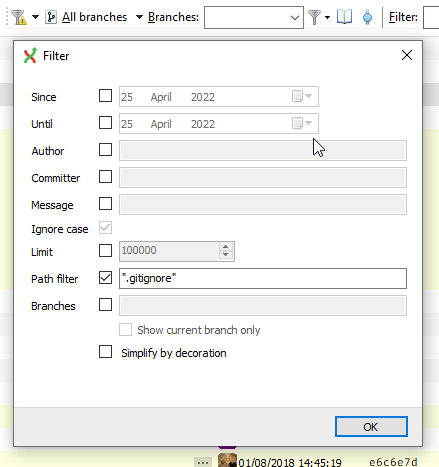439x467 pixels.
Task: Open the All branches menu arrow
Action: pyautogui.click(x=139, y=17)
